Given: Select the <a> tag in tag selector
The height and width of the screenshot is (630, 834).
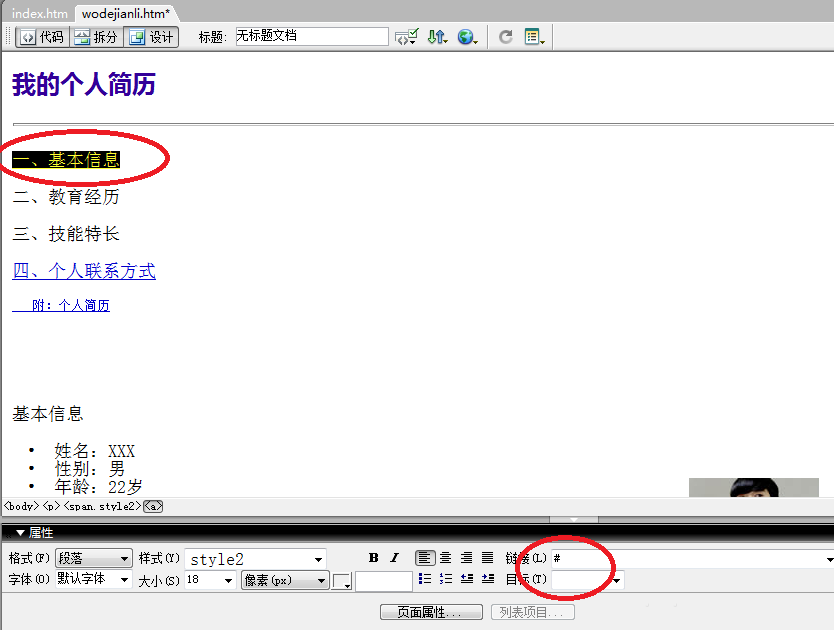Looking at the screenshot, I should pos(153,506).
